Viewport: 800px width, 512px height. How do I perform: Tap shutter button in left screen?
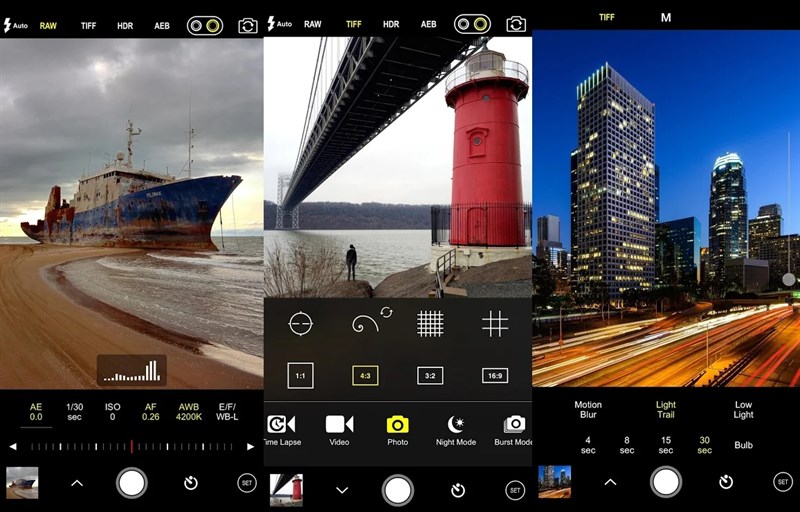coord(132,483)
